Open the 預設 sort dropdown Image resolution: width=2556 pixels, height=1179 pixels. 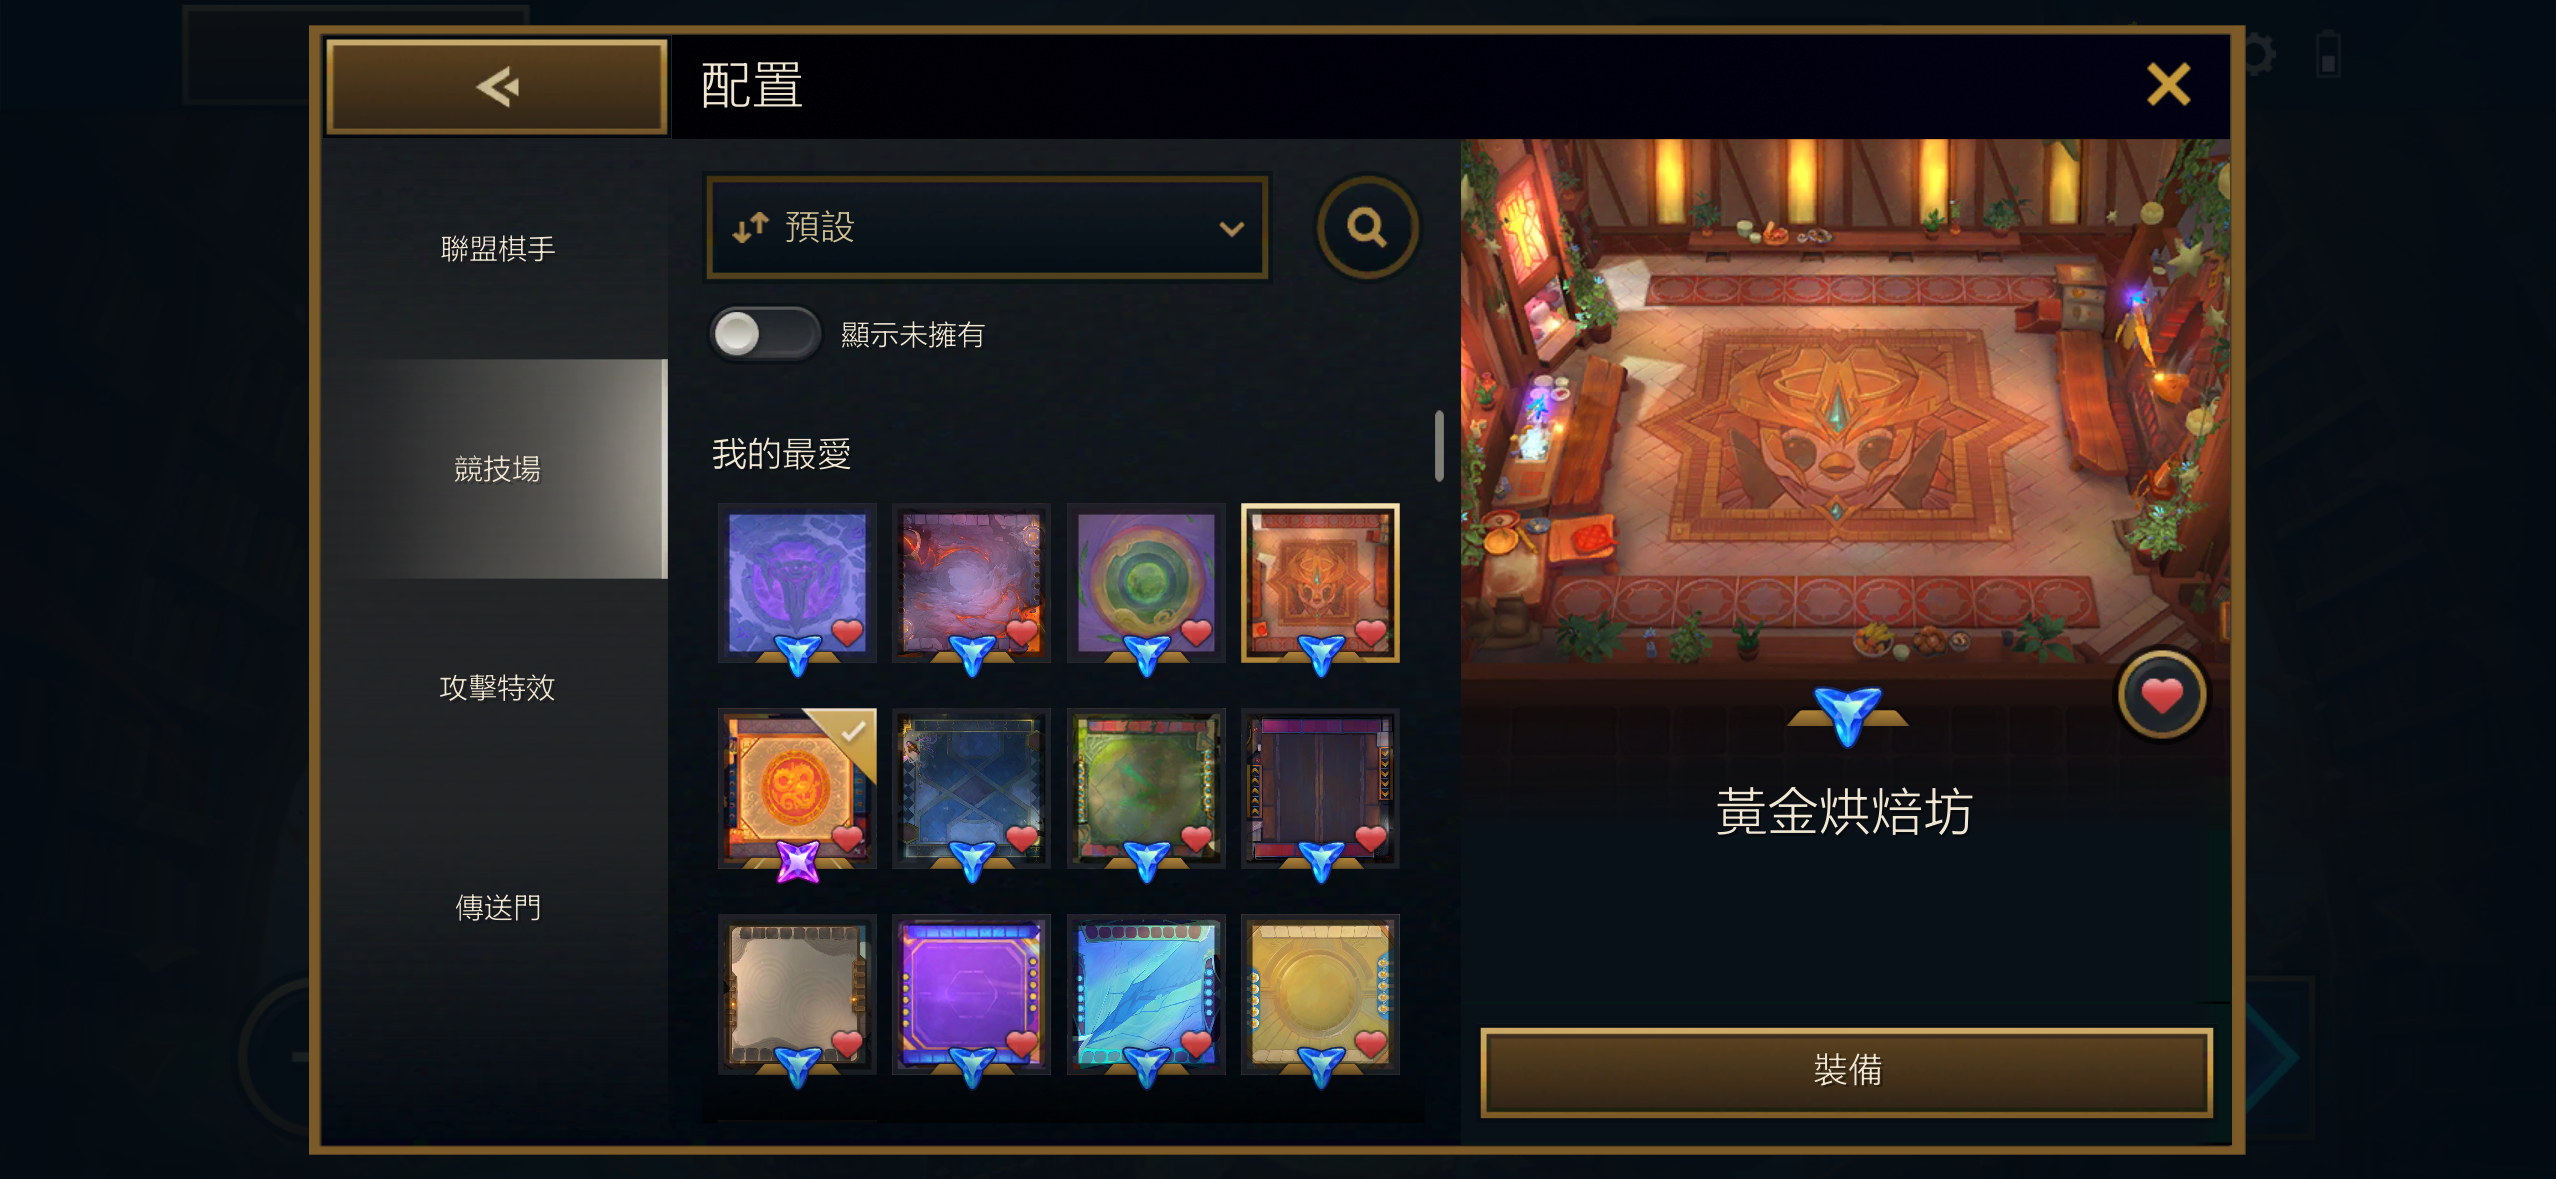coord(987,228)
